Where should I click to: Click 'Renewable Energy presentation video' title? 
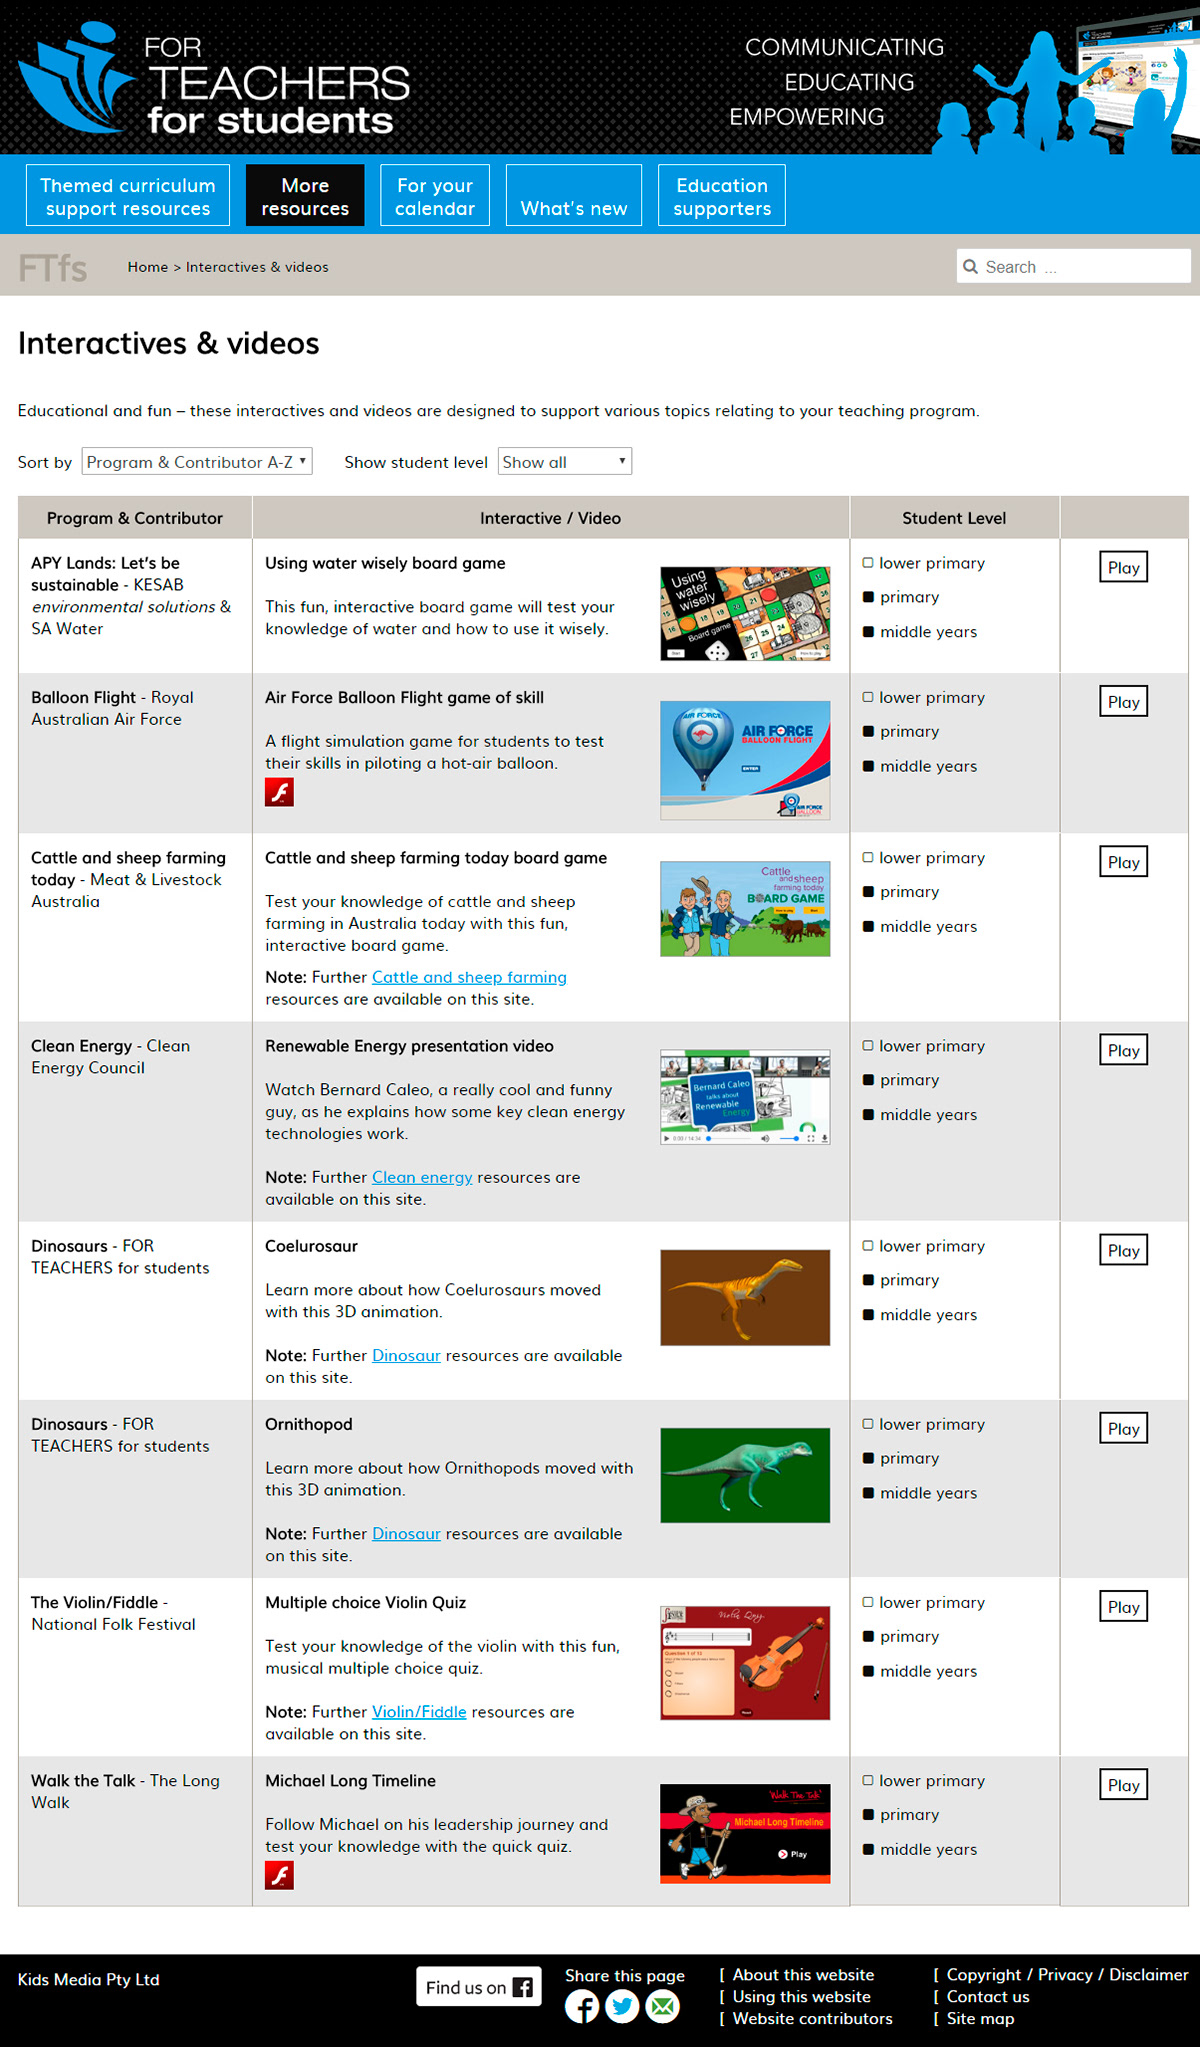click(409, 1046)
